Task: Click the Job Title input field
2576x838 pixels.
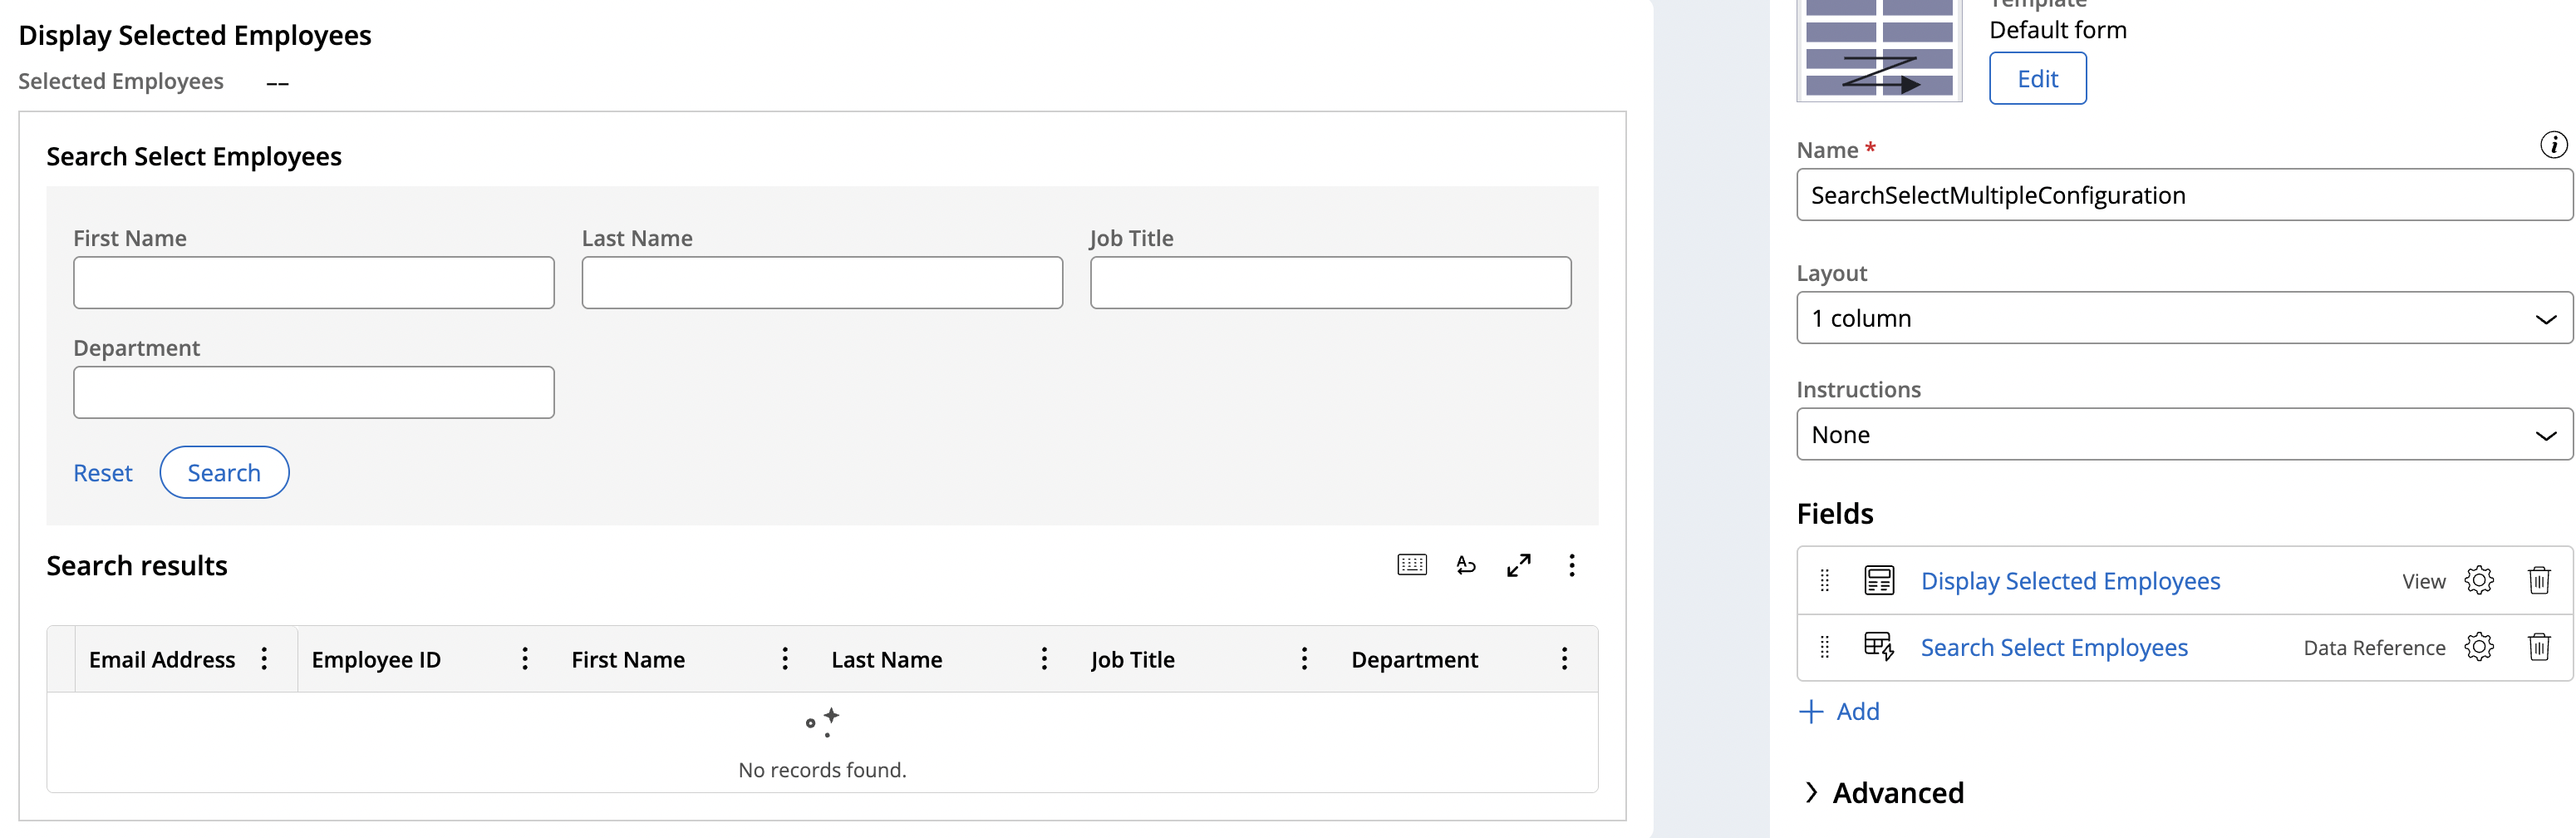Action: tap(1329, 282)
